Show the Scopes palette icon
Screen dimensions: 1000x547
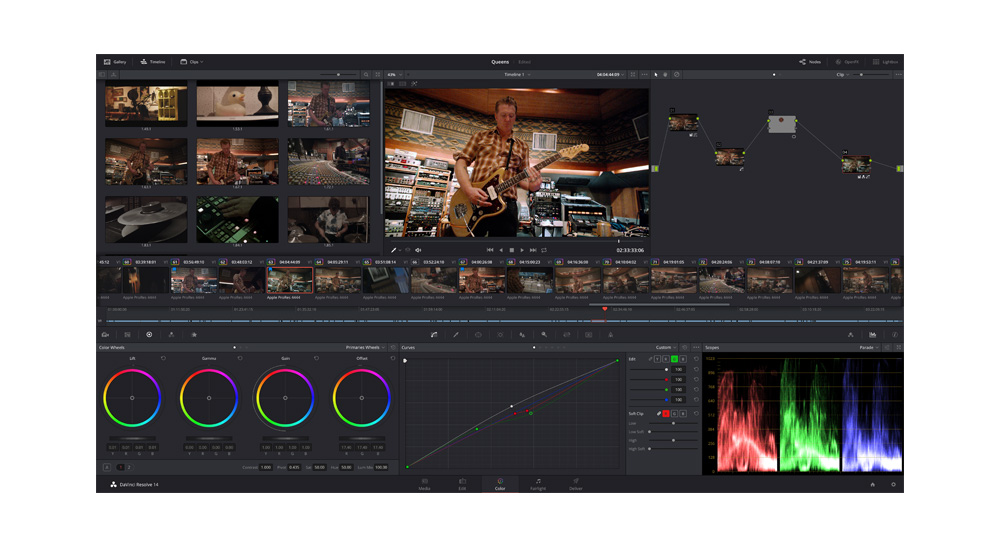click(873, 334)
